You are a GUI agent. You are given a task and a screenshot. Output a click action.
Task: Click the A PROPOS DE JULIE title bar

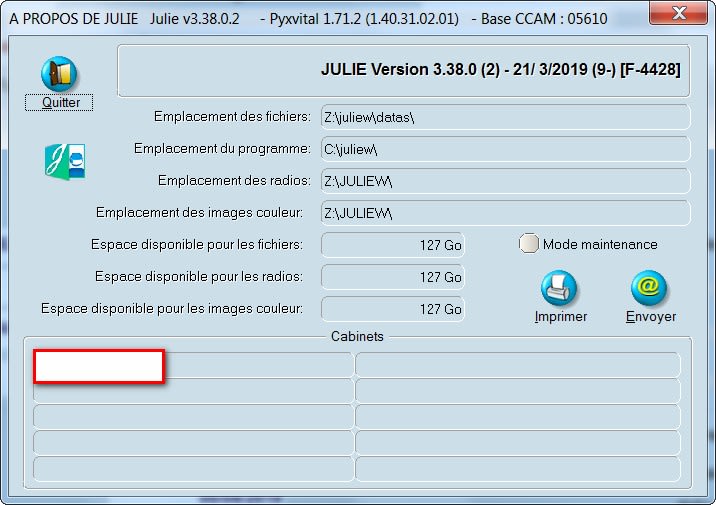point(300,17)
